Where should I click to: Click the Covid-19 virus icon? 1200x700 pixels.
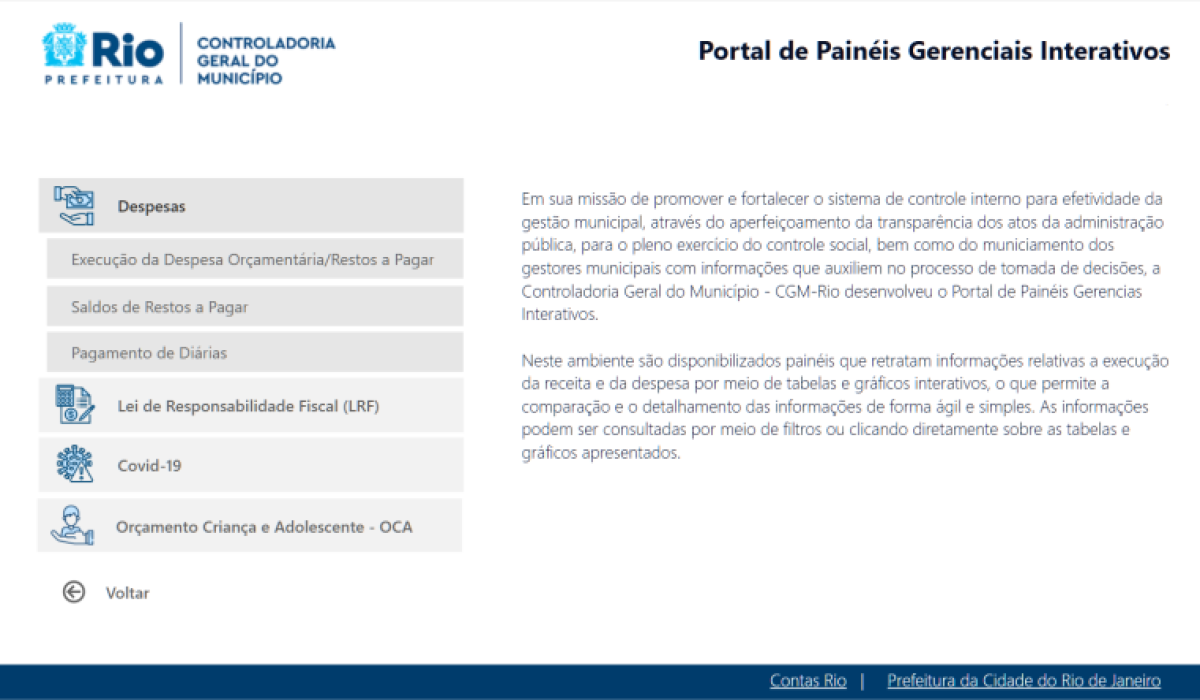[74, 465]
